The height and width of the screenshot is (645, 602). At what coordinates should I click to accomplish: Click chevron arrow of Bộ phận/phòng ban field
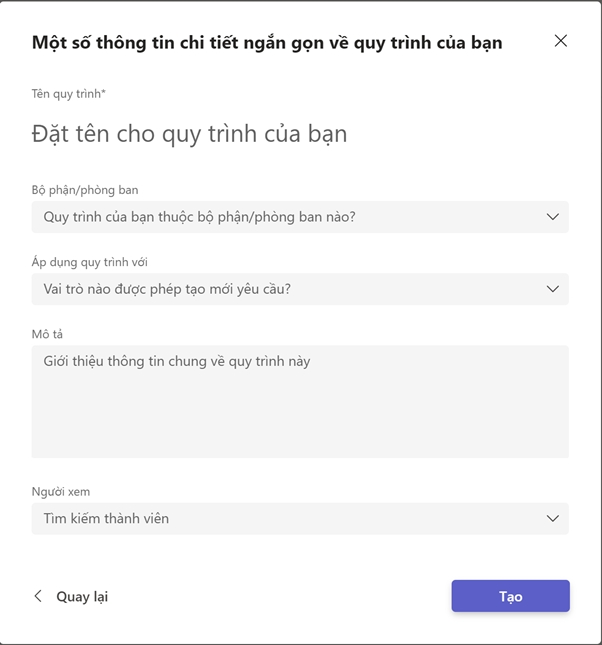coord(552,217)
